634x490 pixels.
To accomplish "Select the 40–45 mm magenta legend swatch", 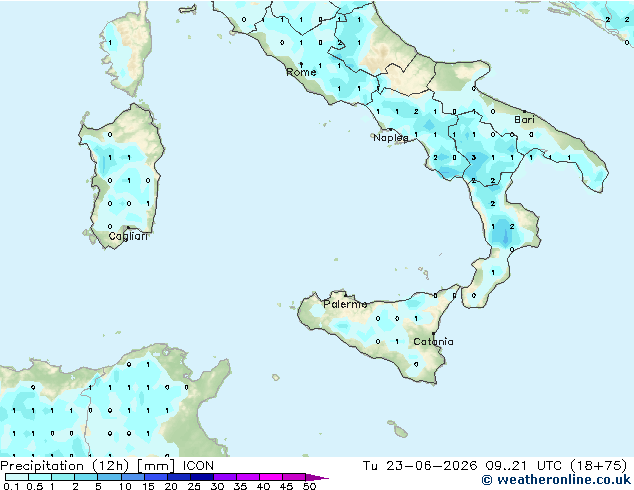I will [x=271, y=477].
